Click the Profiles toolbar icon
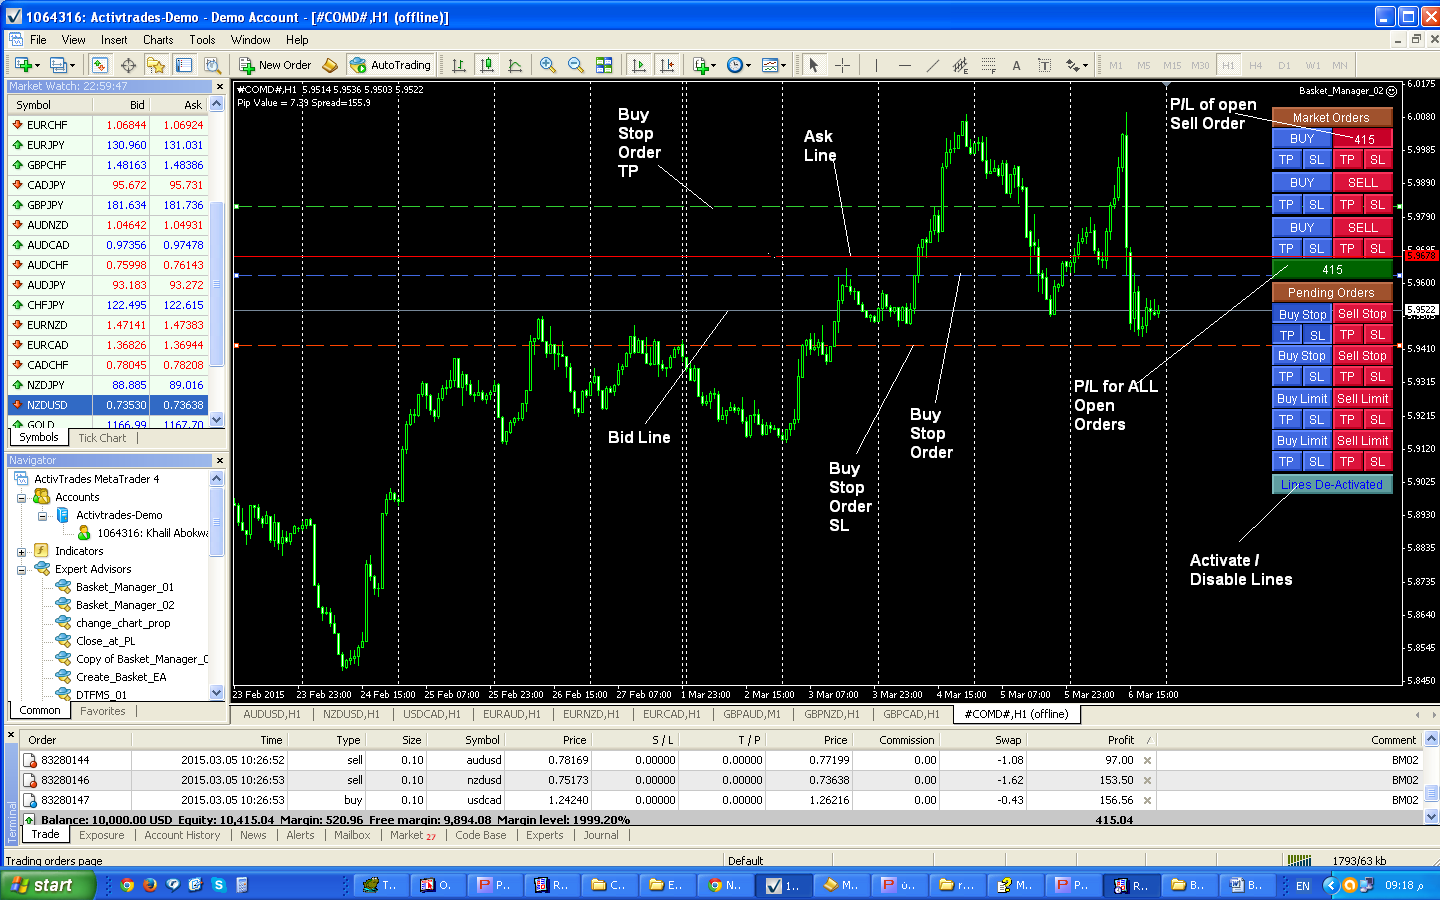Viewport: 1440px width, 900px height. [61, 65]
